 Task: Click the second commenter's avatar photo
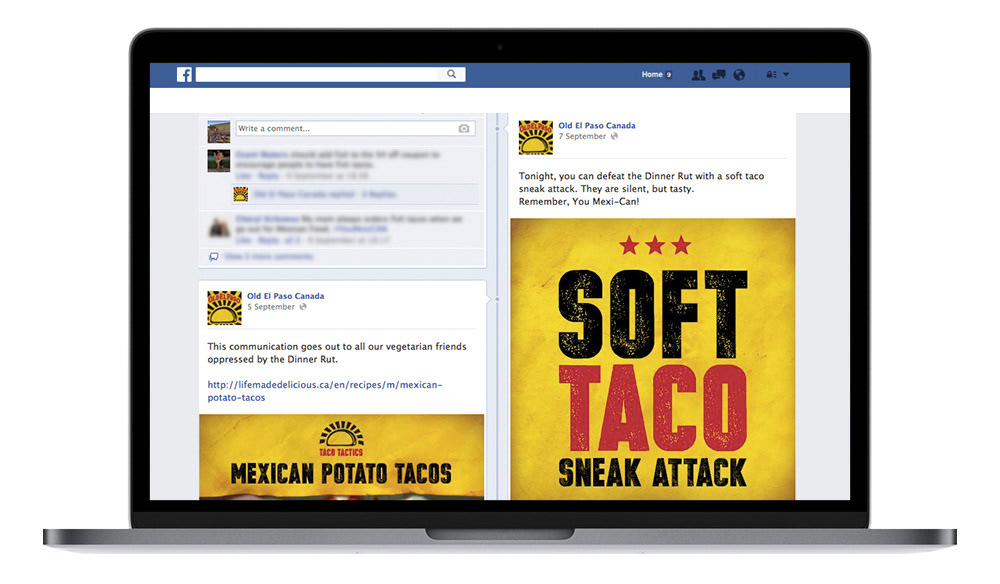tap(219, 227)
